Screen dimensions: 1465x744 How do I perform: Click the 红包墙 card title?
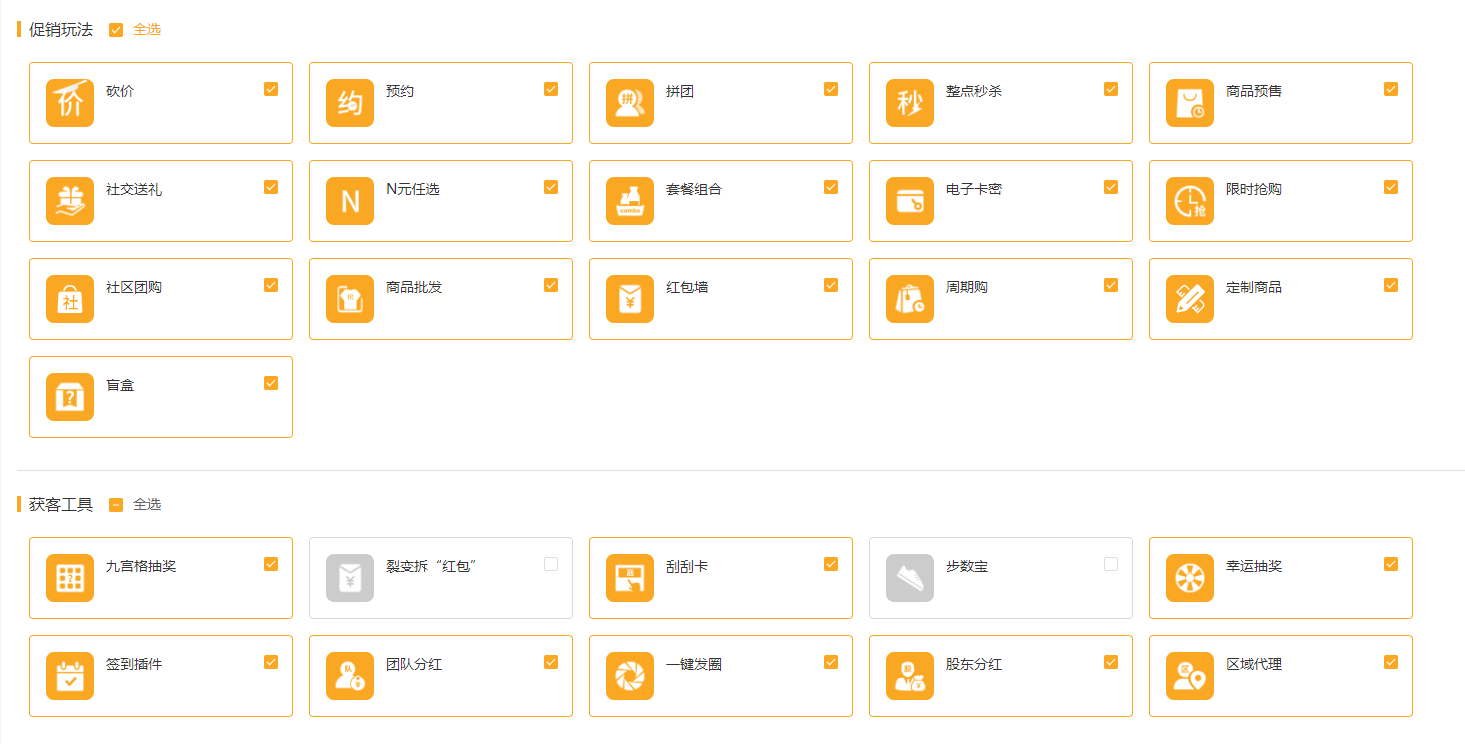coord(687,287)
